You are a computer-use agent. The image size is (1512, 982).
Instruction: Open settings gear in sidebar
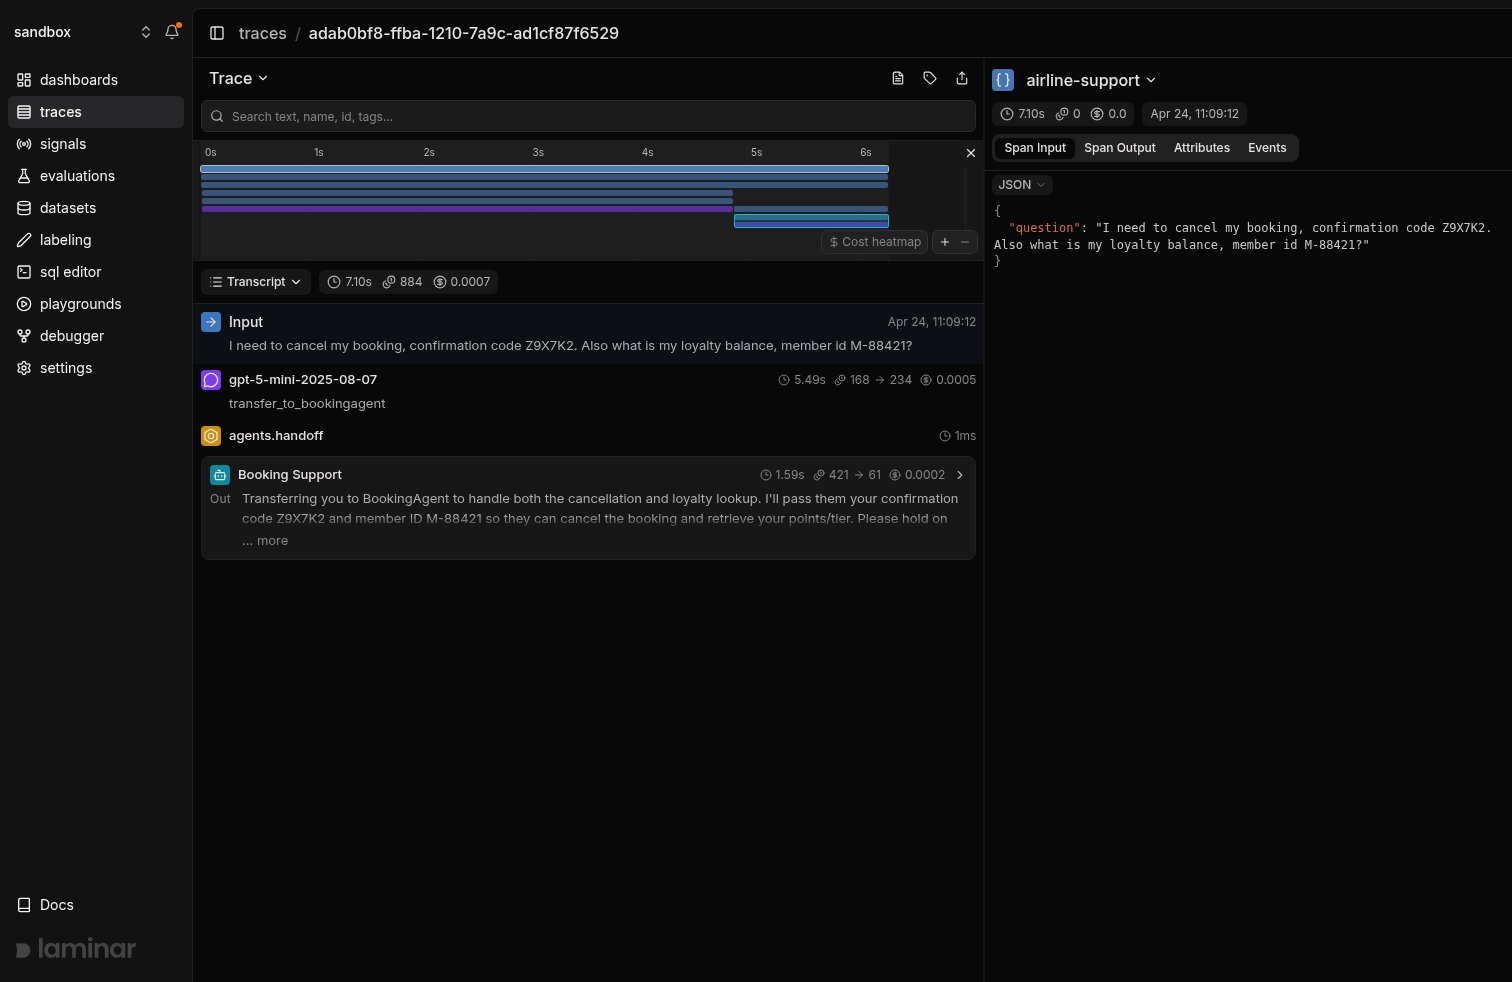pyautogui.click(x=24, y=368)
